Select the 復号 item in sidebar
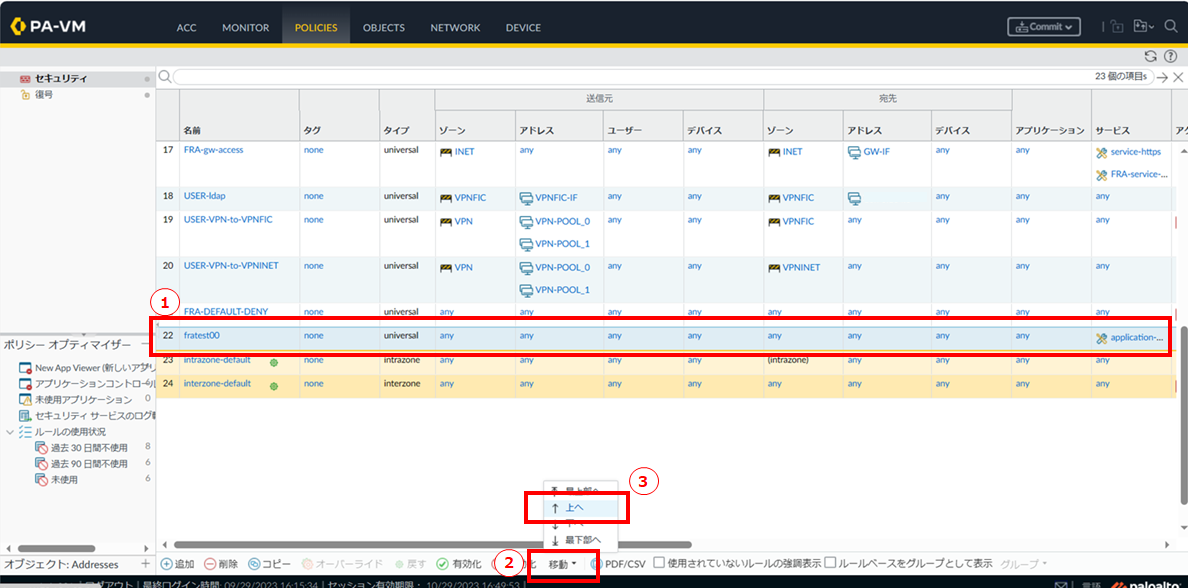 (x=44, y=94)
